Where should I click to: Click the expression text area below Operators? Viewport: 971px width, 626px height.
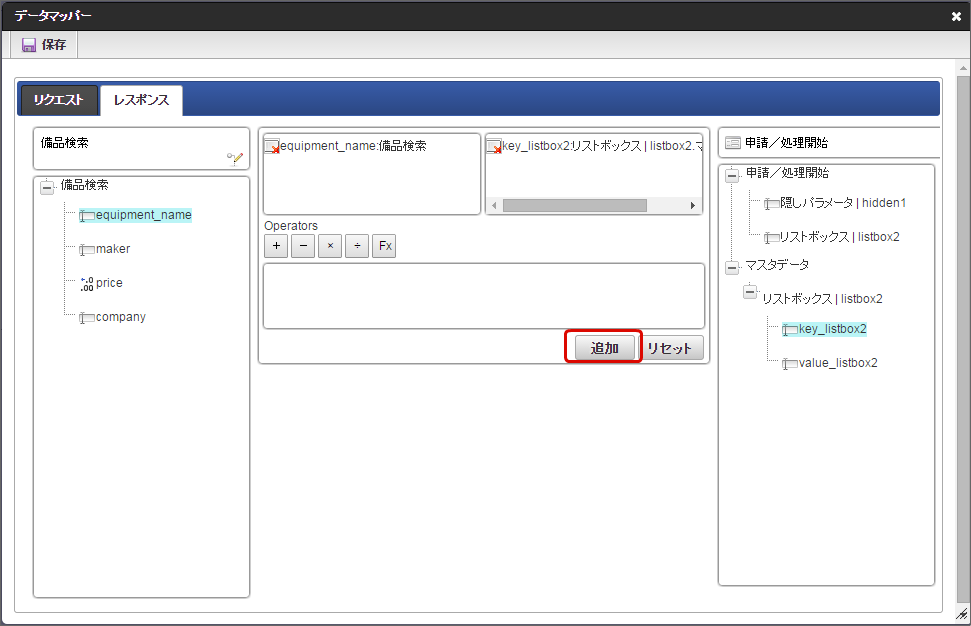484,296
